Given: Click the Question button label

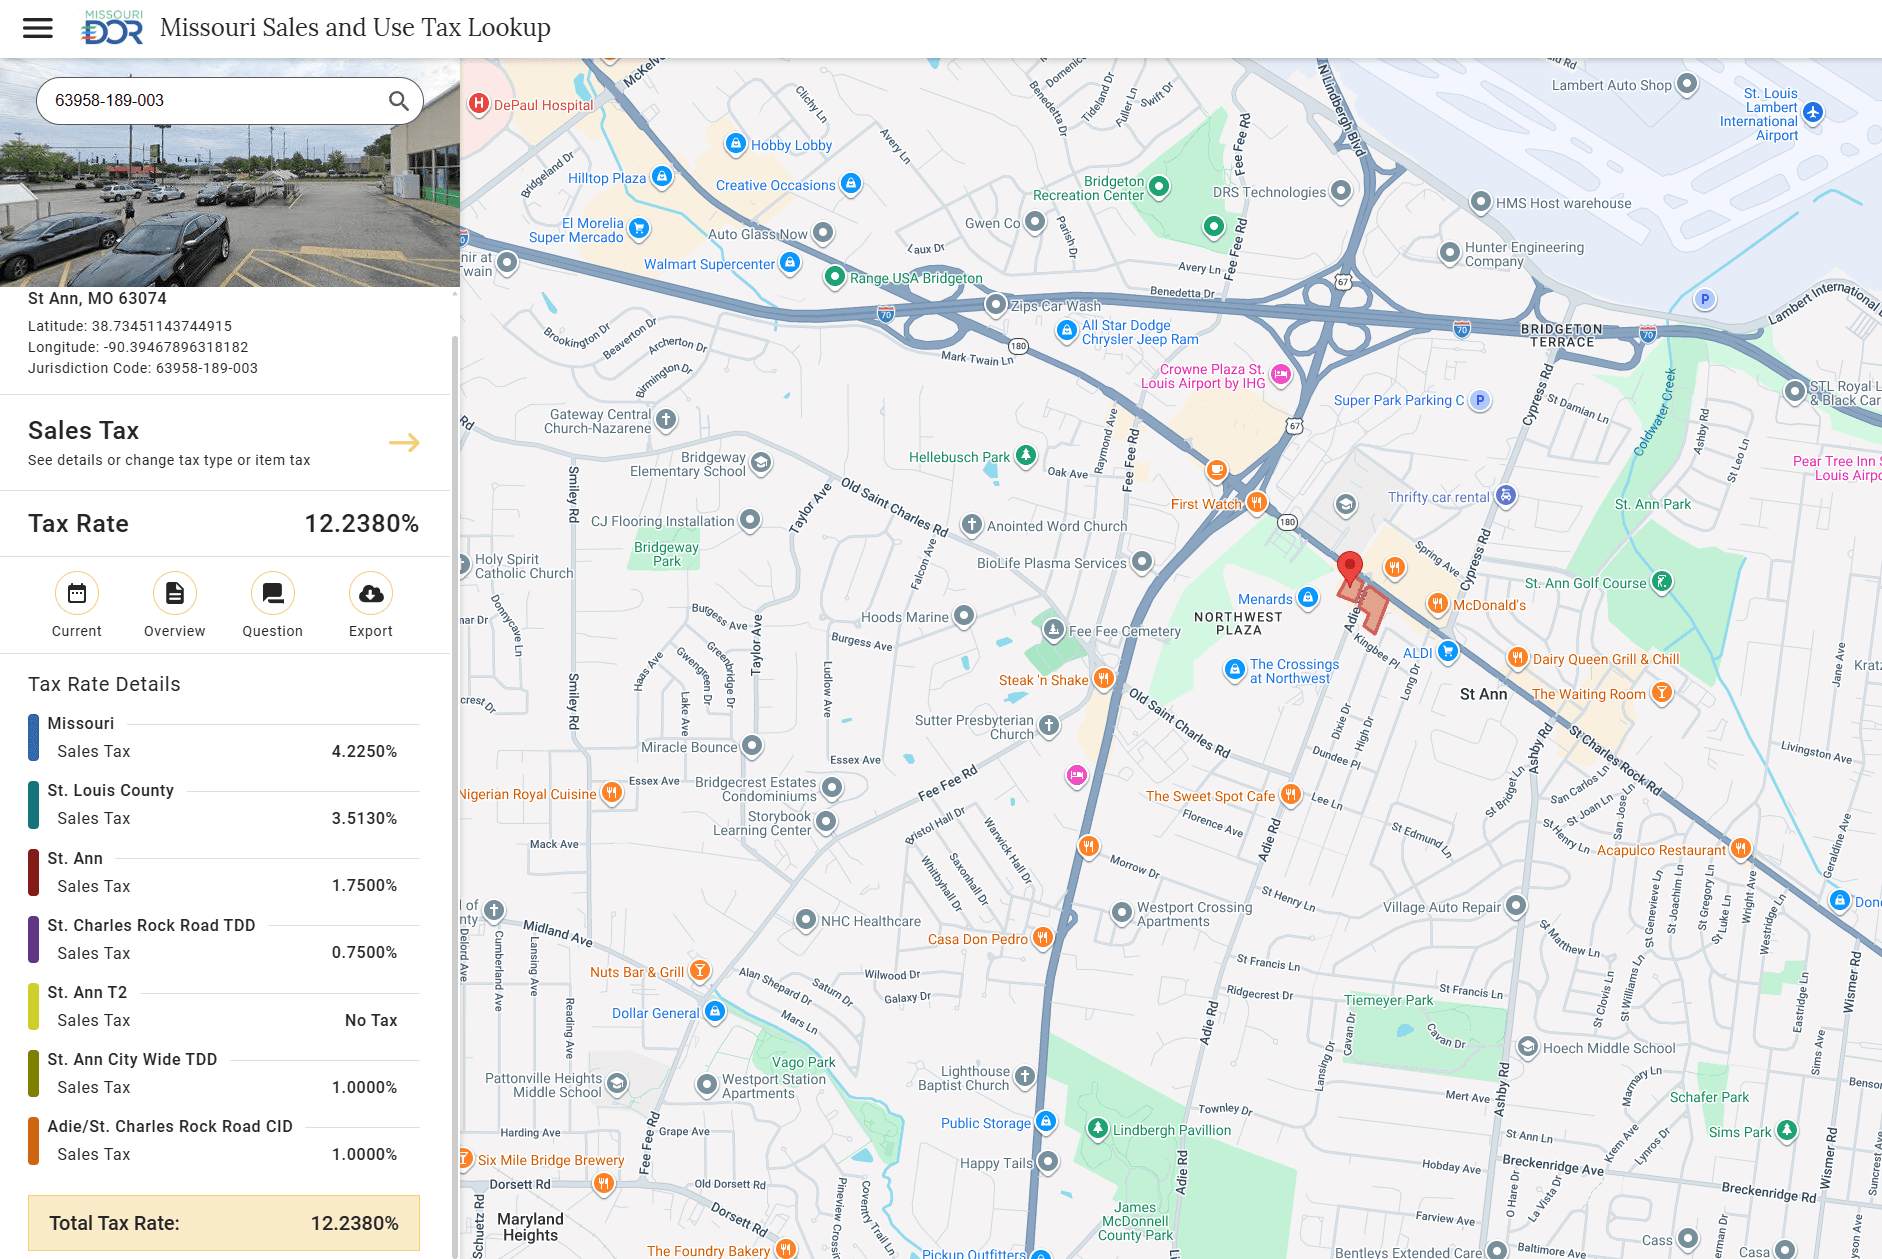Looking at the screenshot, I should 273,632.
